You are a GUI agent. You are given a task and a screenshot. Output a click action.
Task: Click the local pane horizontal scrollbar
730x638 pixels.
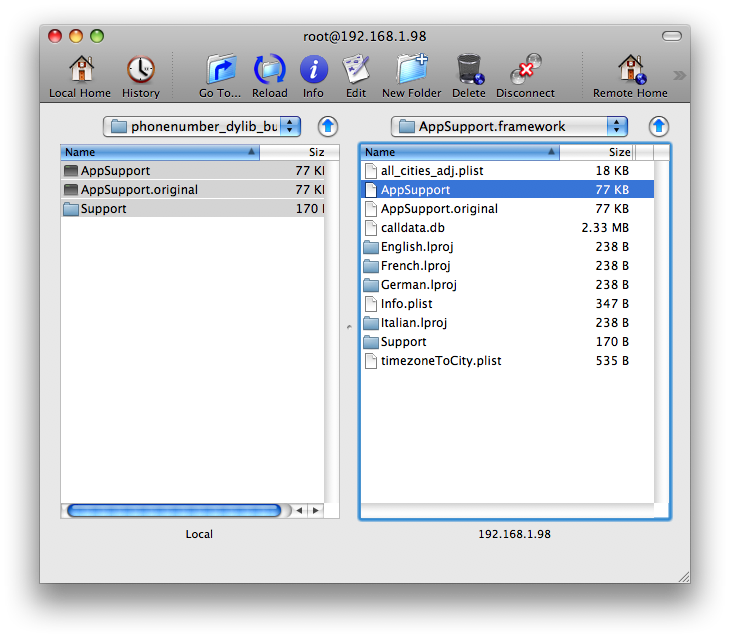(174, 510)
